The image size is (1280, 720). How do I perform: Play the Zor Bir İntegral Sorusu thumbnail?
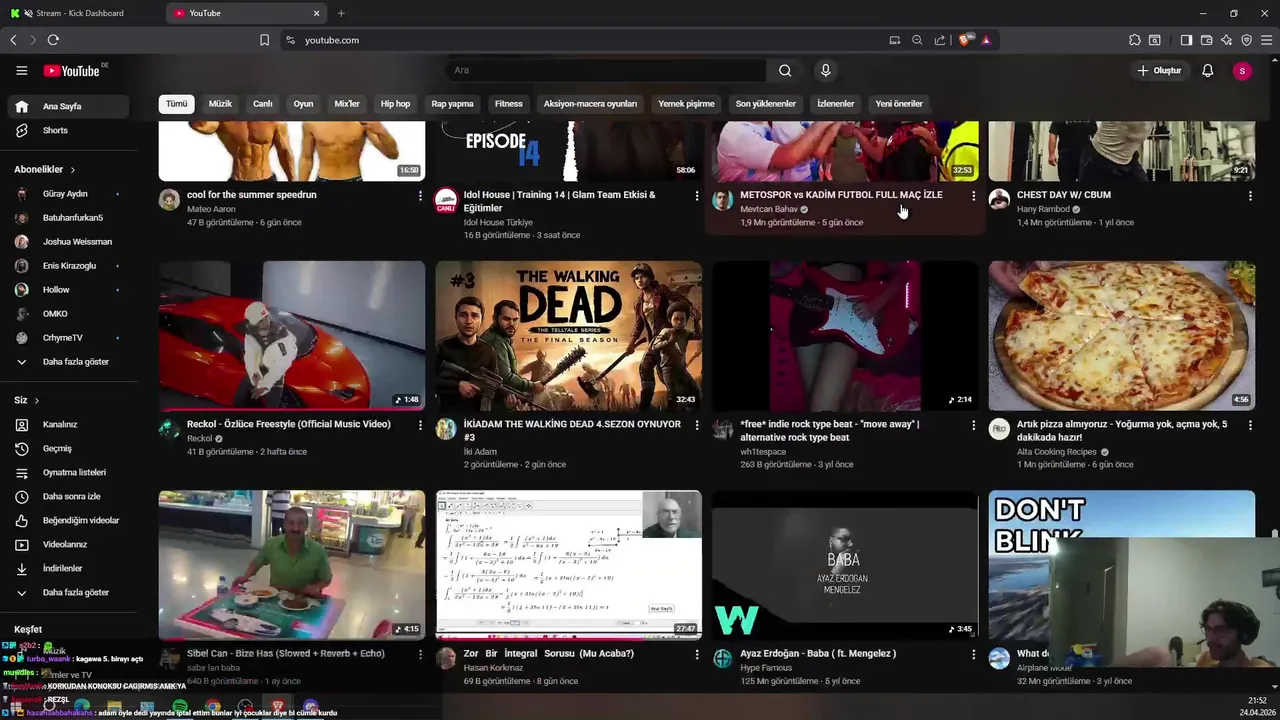coord(568,565)
